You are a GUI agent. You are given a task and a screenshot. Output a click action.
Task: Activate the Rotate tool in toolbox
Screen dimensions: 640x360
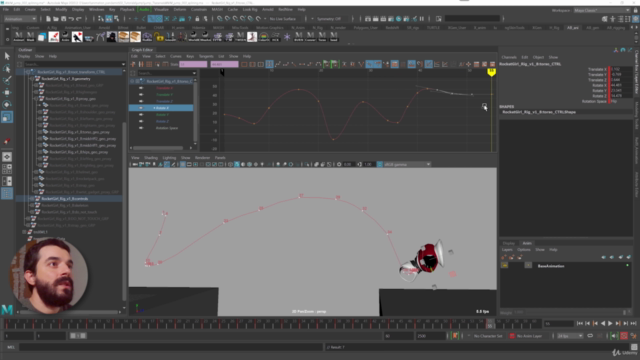[x=7, y=105]
